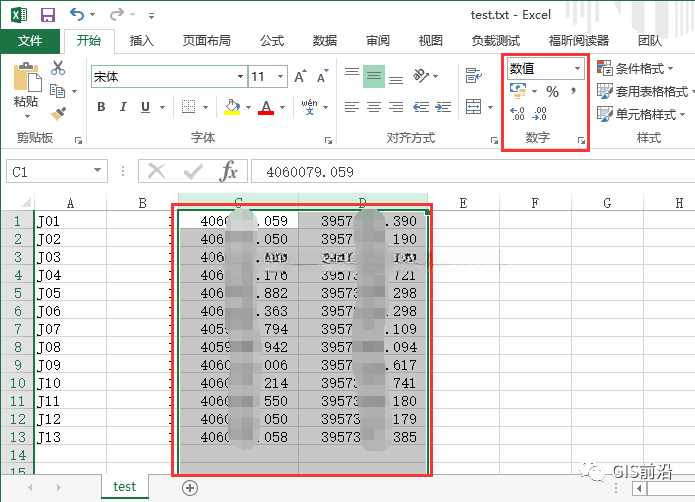Increase indent

pos(443,107)
